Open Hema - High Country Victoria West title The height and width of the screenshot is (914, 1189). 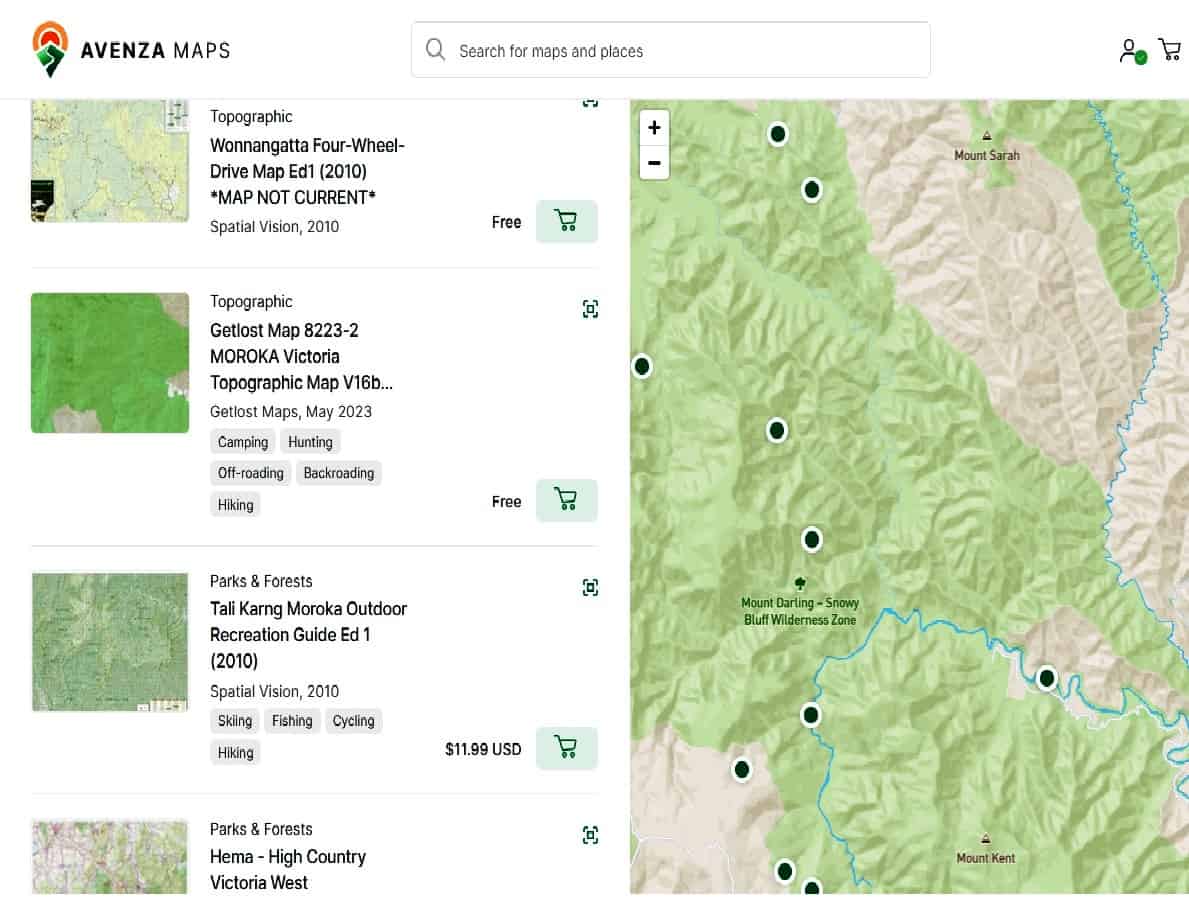288,870
